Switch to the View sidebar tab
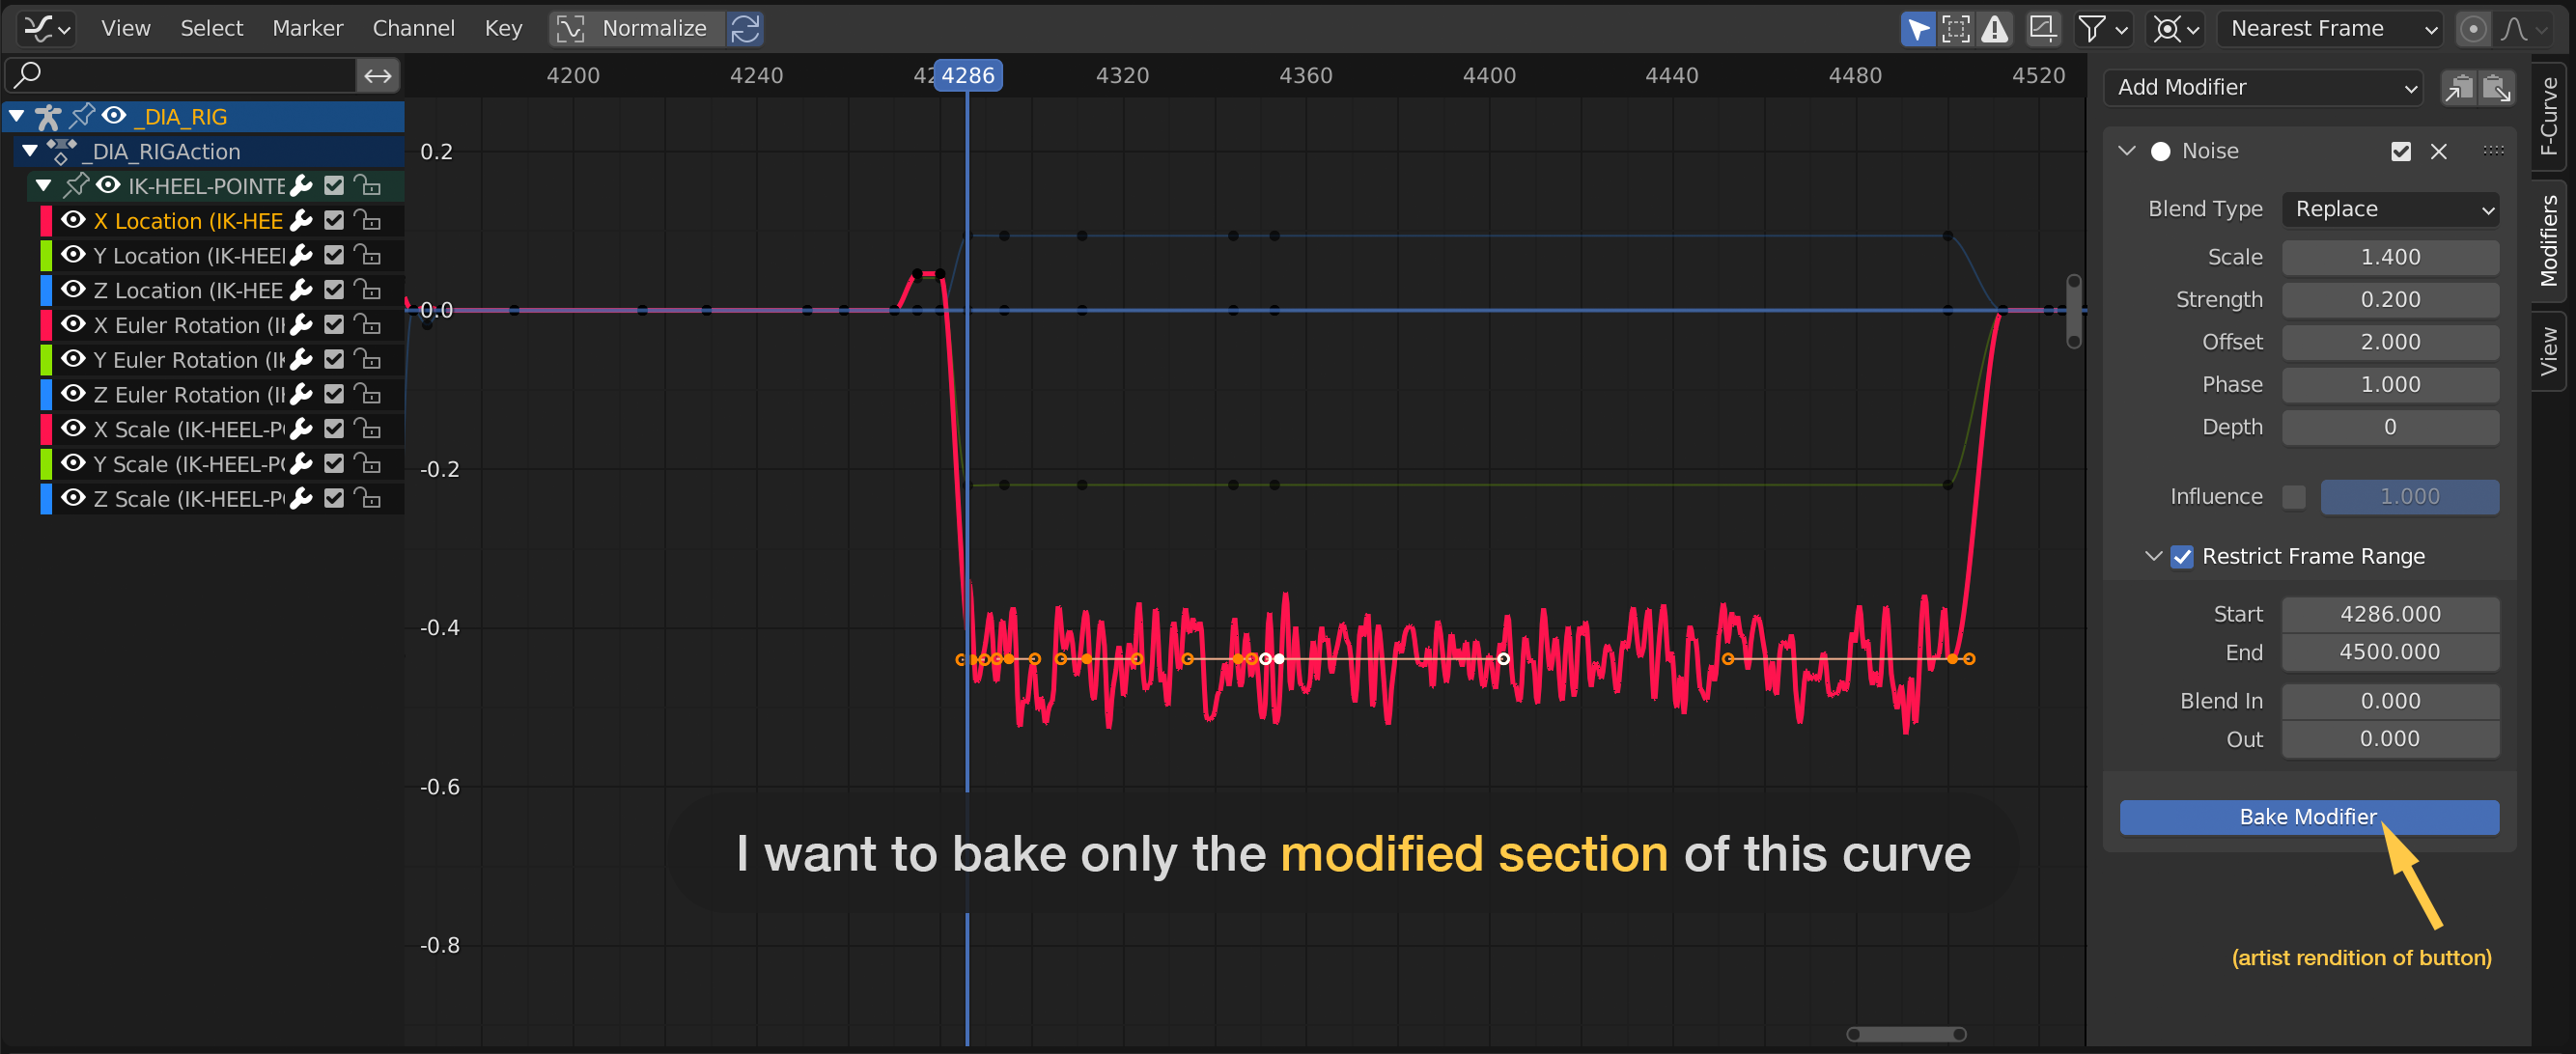 (2549, 351)
